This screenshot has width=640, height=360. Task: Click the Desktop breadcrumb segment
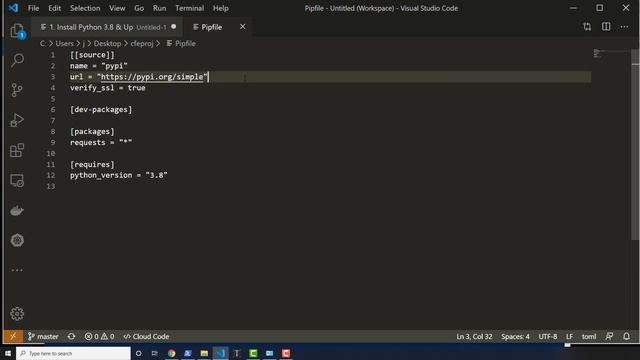pos(107,43)
